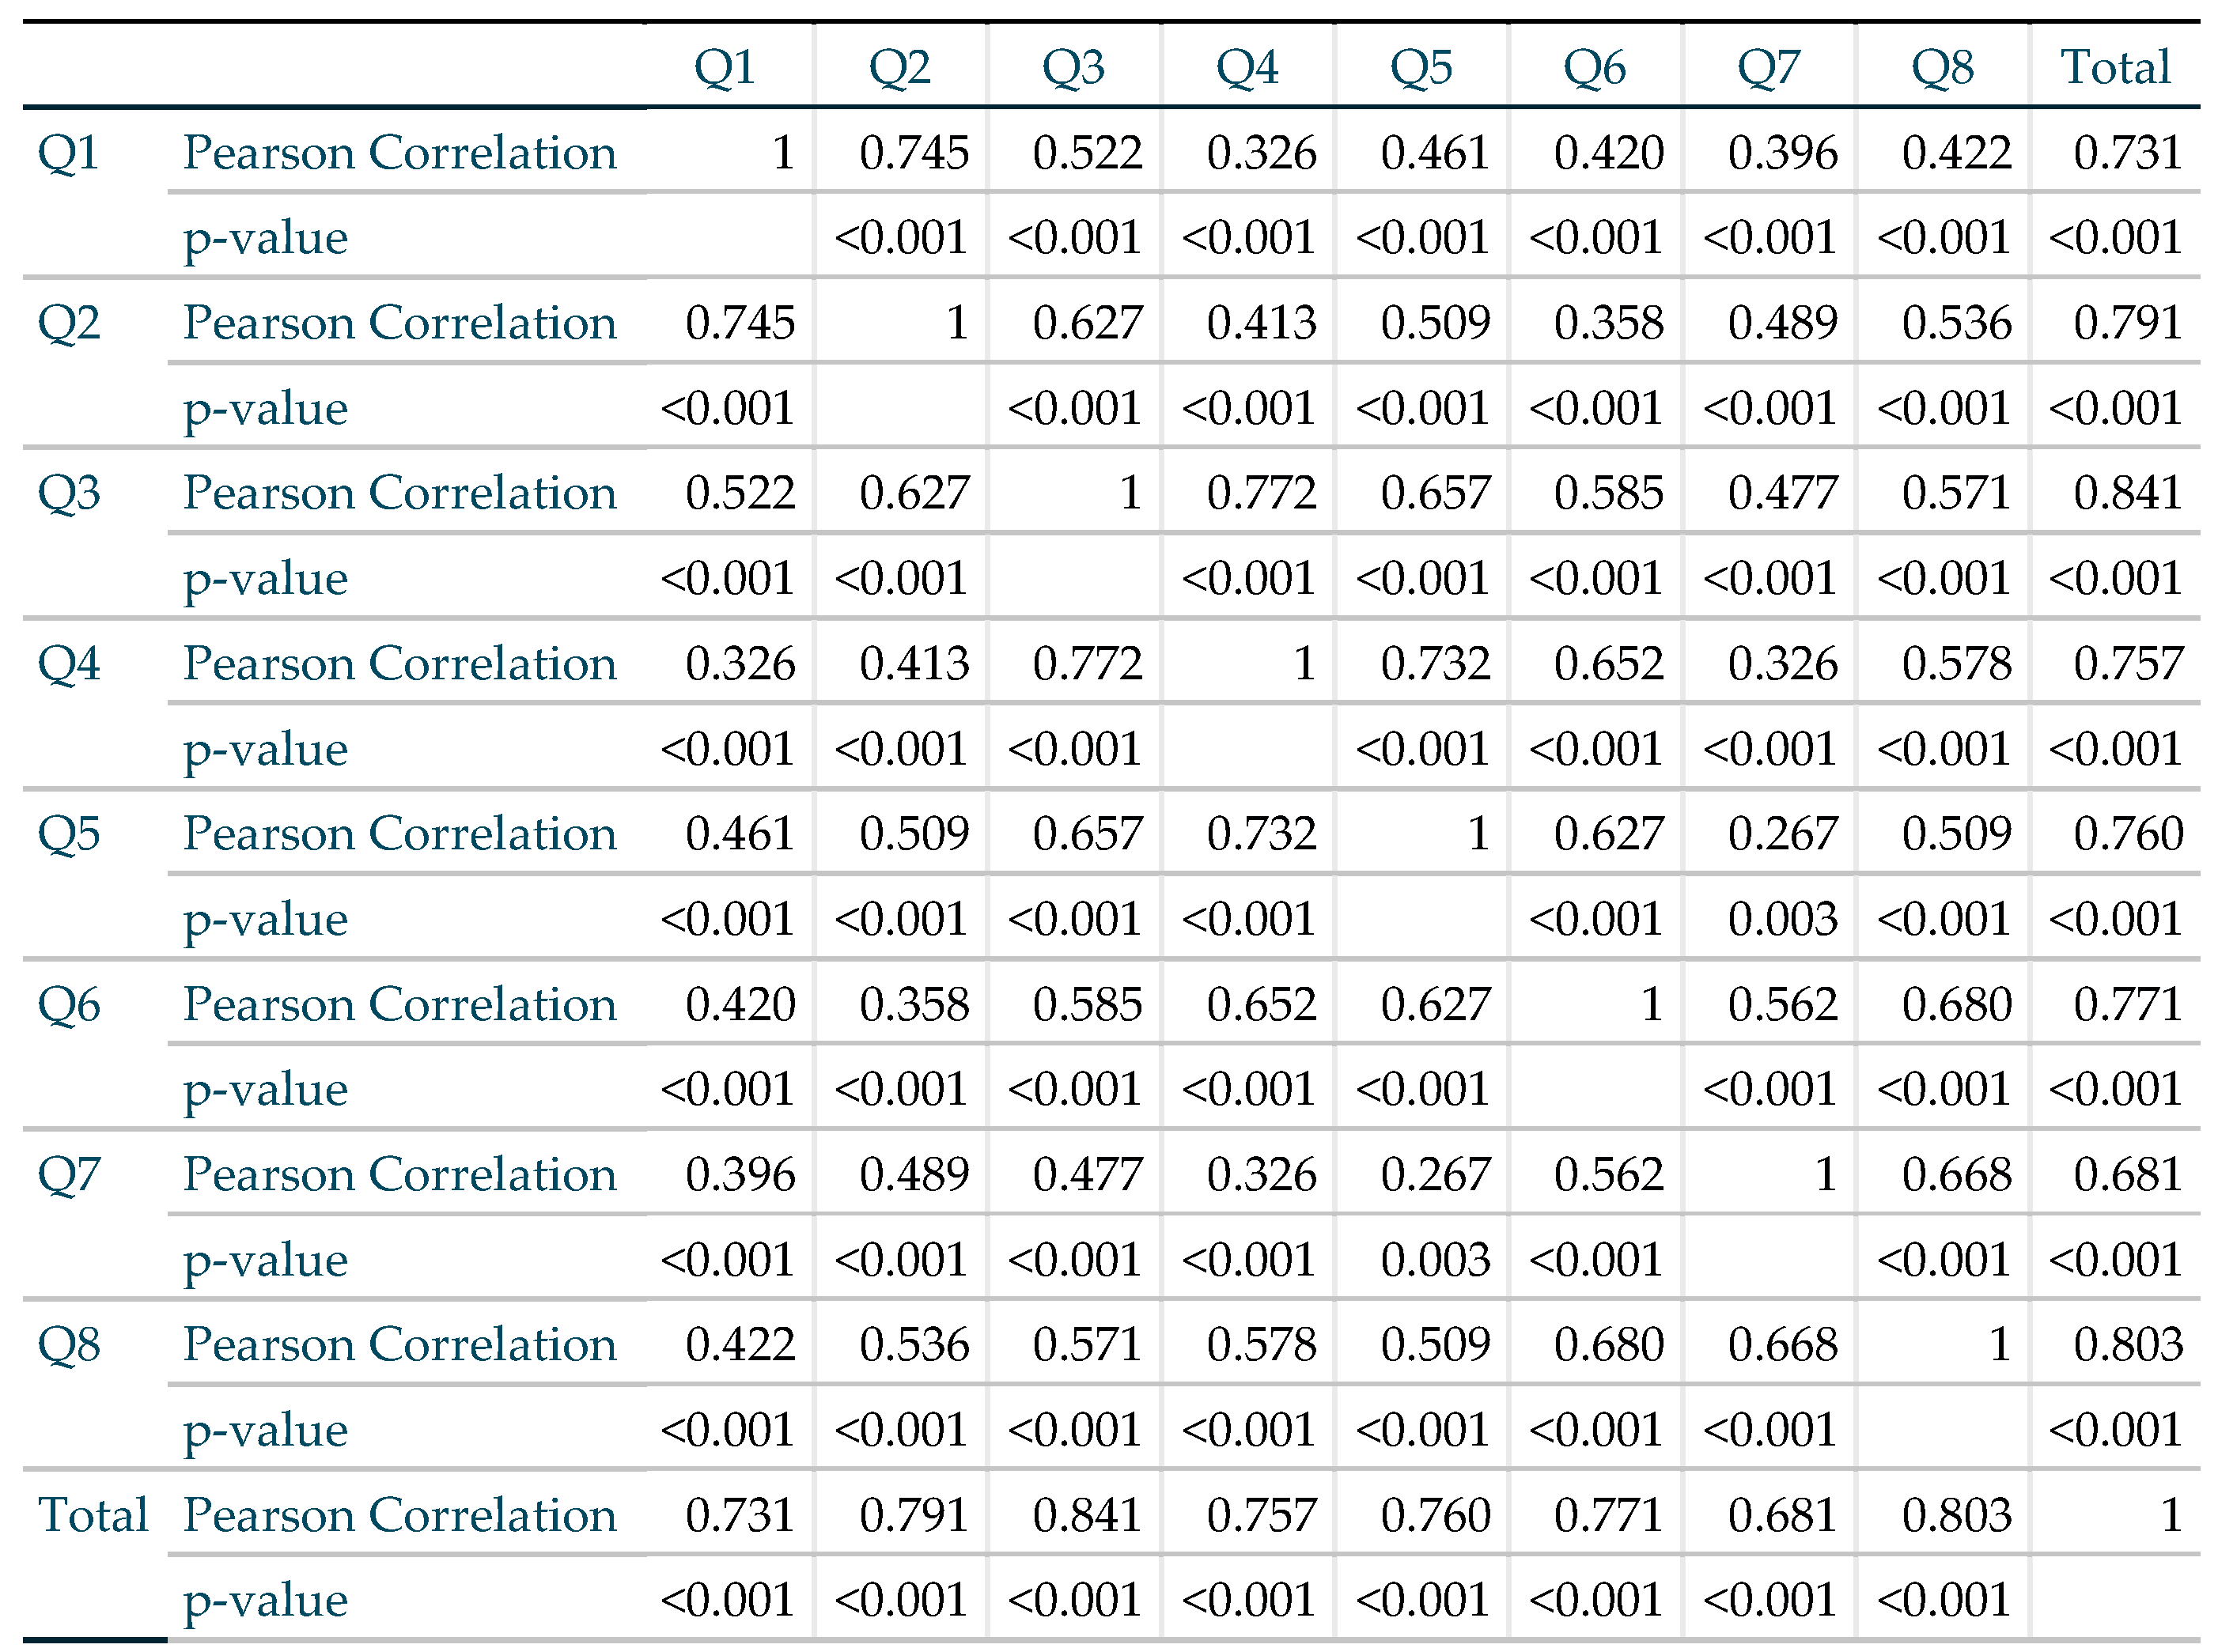This screenshot has width=2218, height=1652.
Task: Click 0.003 p-value in Q5 row, Q7 column
Action: coord(1782,919)
